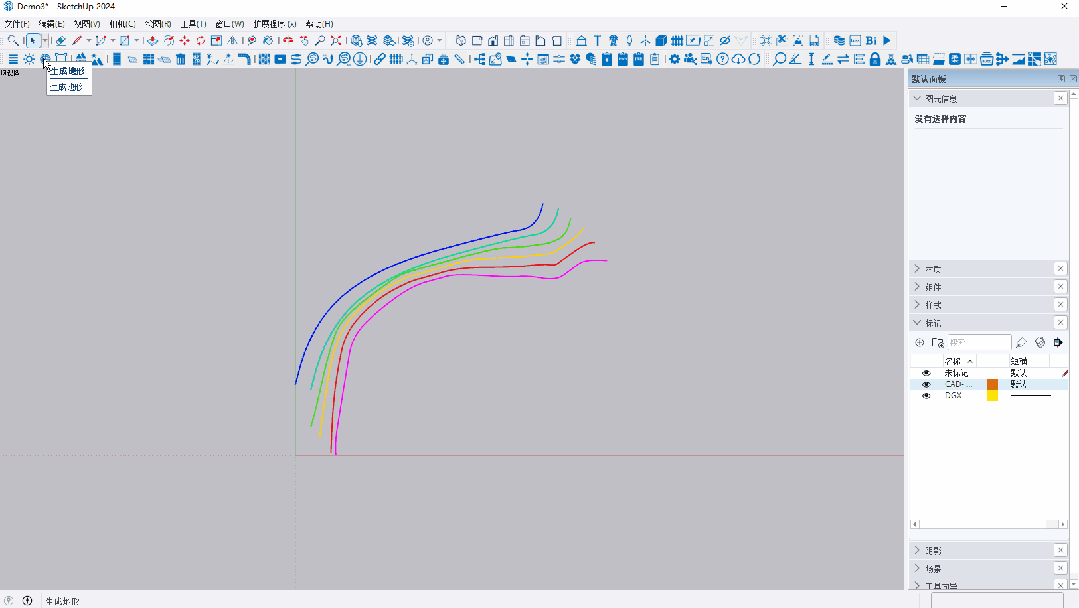Open the Select tool dropdown arrow
The image size is (1079, 608).
coord(45,41)
